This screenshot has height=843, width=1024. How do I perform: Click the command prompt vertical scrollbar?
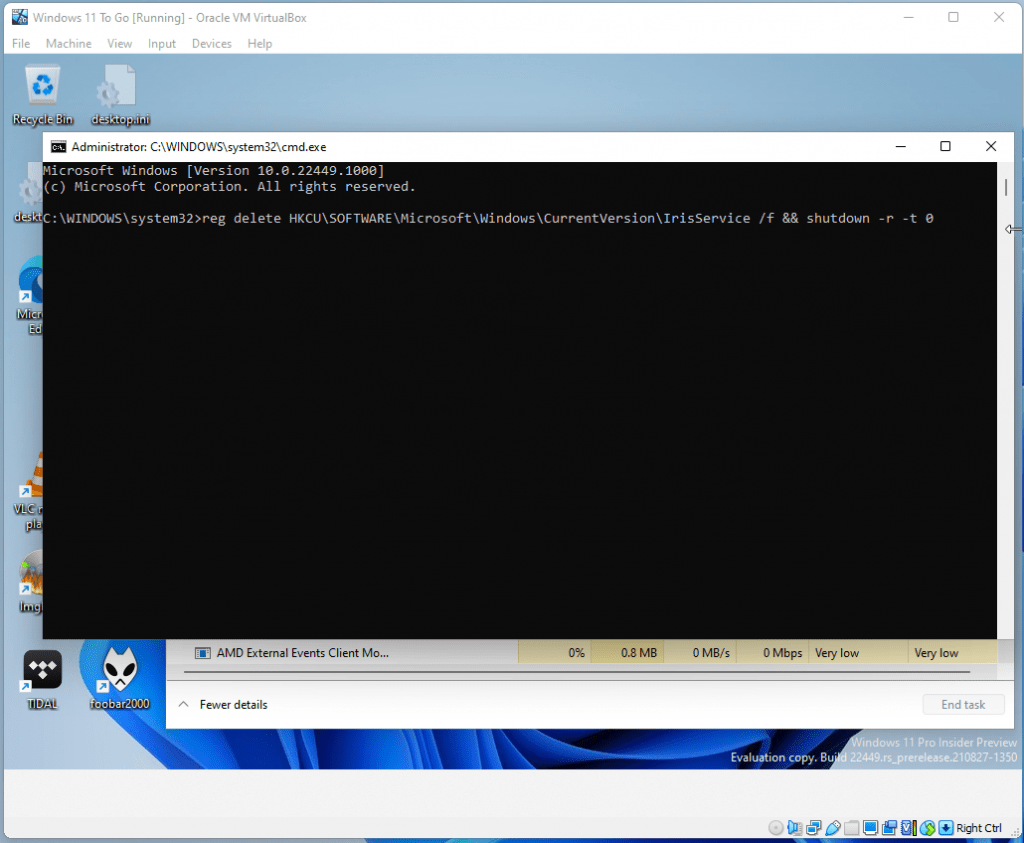tap(1004, 400)
